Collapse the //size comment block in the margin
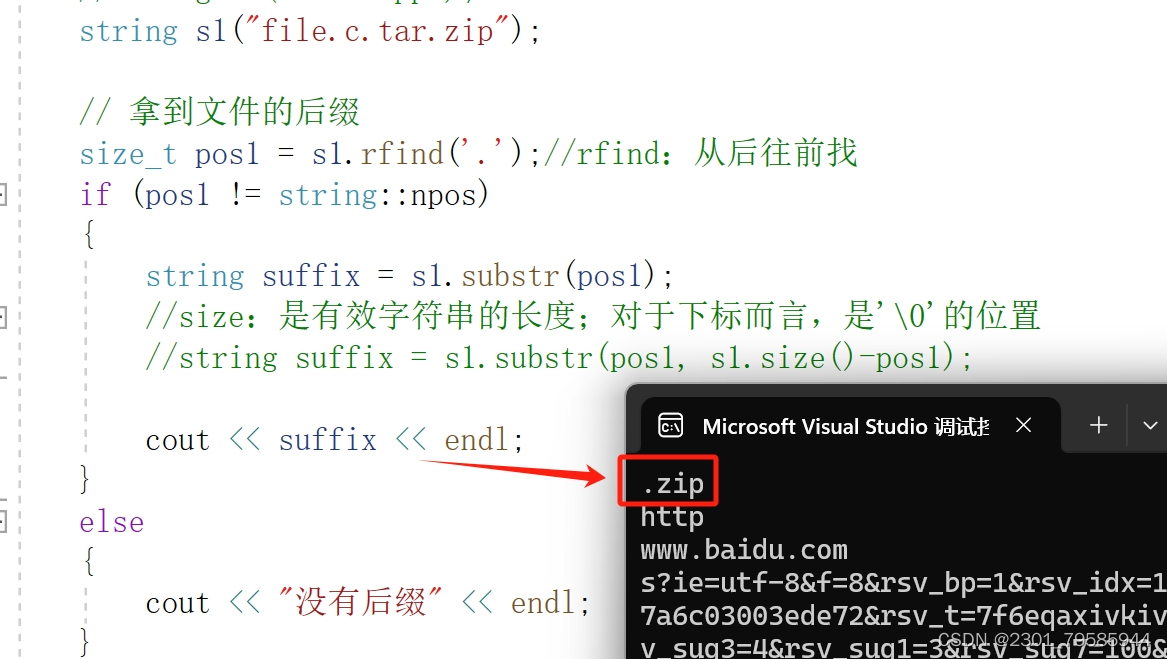Viewport: 1167px width, 659px height. (x=2, y=318)
